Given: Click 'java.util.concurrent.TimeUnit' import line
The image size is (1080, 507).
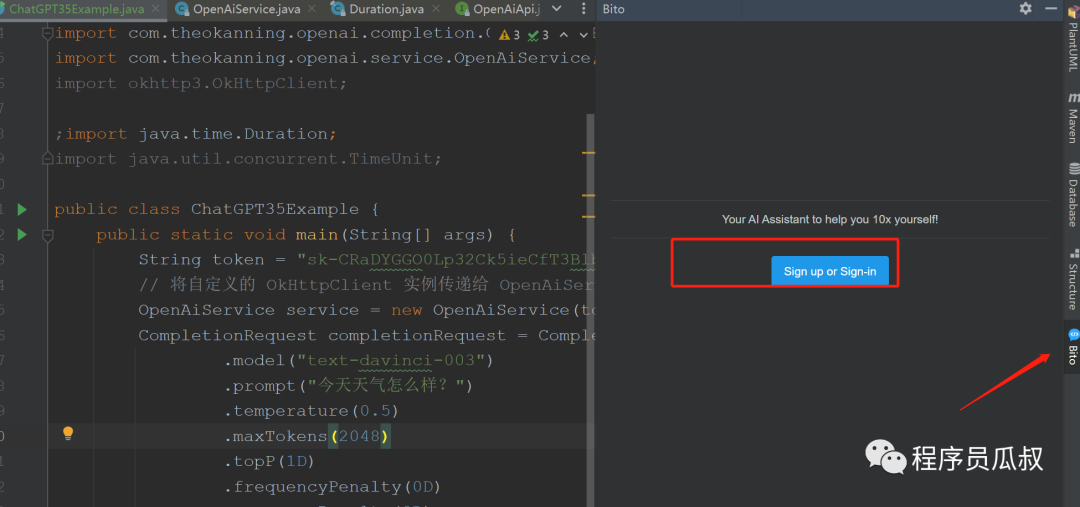Looking at the screenshot, I should (x=248, y=159).
